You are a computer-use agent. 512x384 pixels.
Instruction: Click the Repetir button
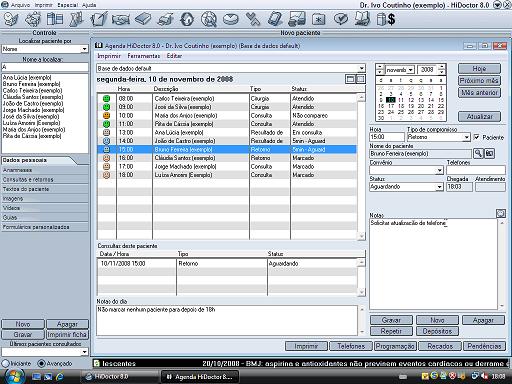click(391, 331)
